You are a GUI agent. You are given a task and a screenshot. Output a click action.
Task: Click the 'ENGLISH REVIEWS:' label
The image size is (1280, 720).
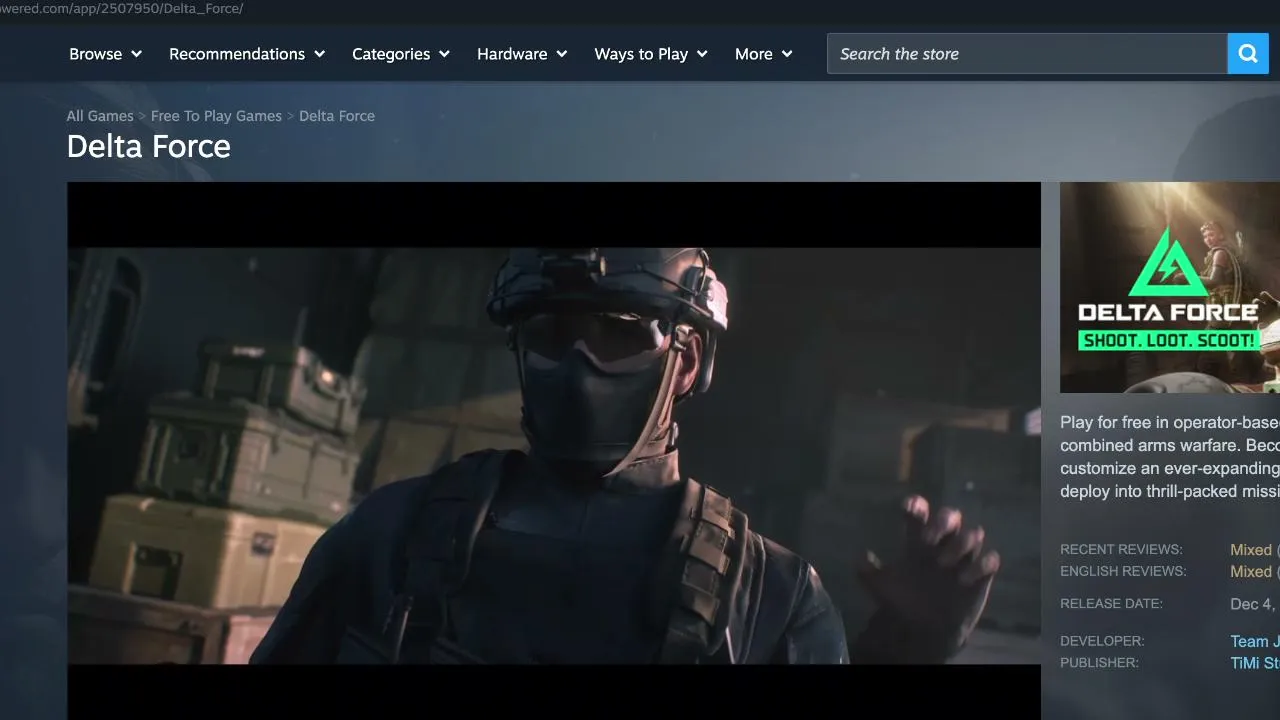1123,572
